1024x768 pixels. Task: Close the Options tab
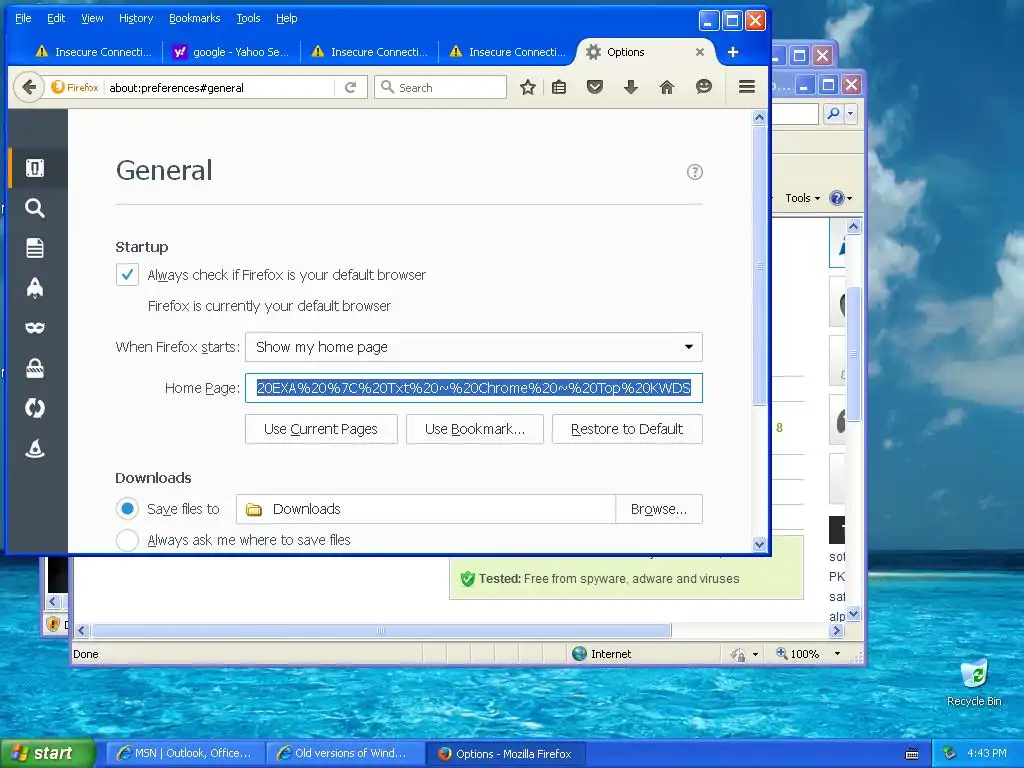700,52
